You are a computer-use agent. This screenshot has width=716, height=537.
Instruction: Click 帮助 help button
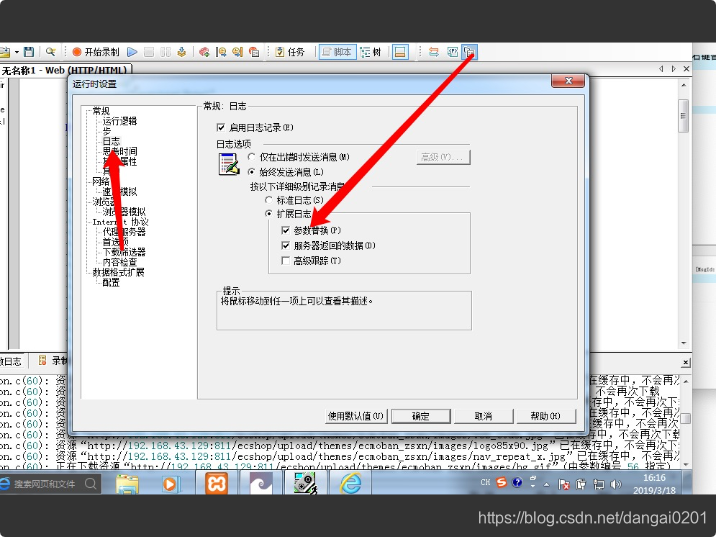(546, 416)
